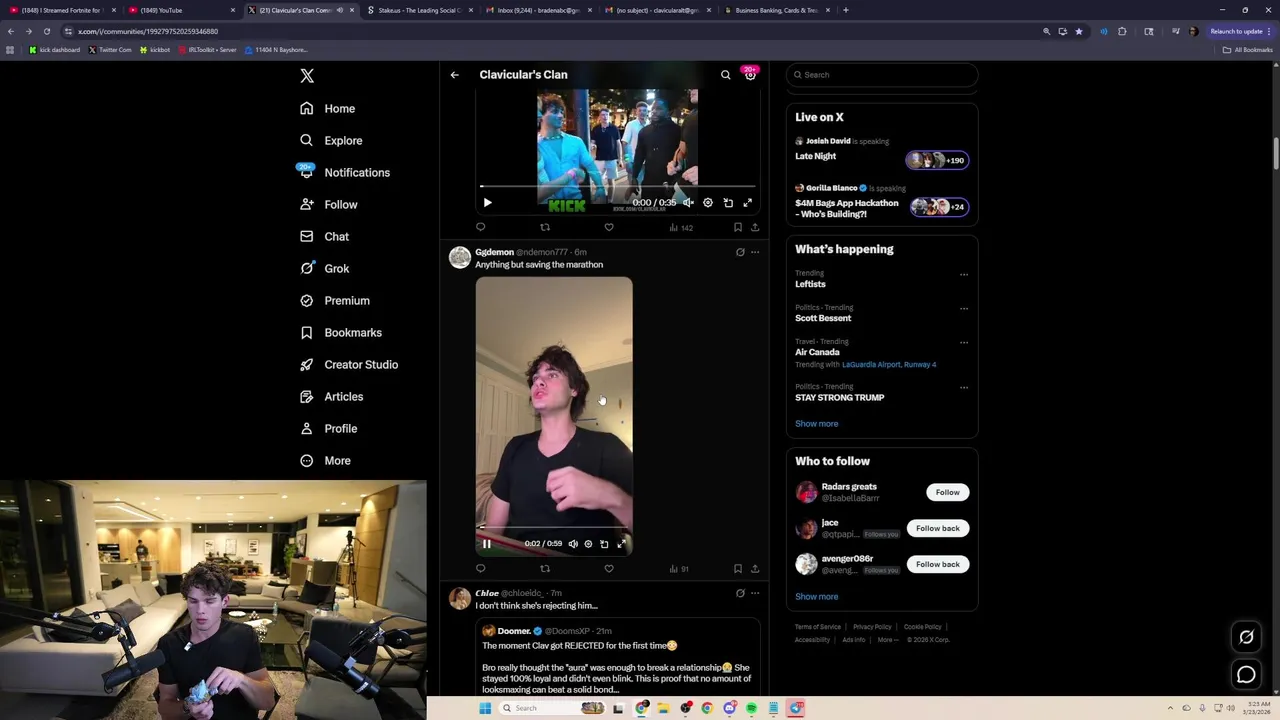Bookmark the Kick video post
1280x720 pixels.
point(738,227)
